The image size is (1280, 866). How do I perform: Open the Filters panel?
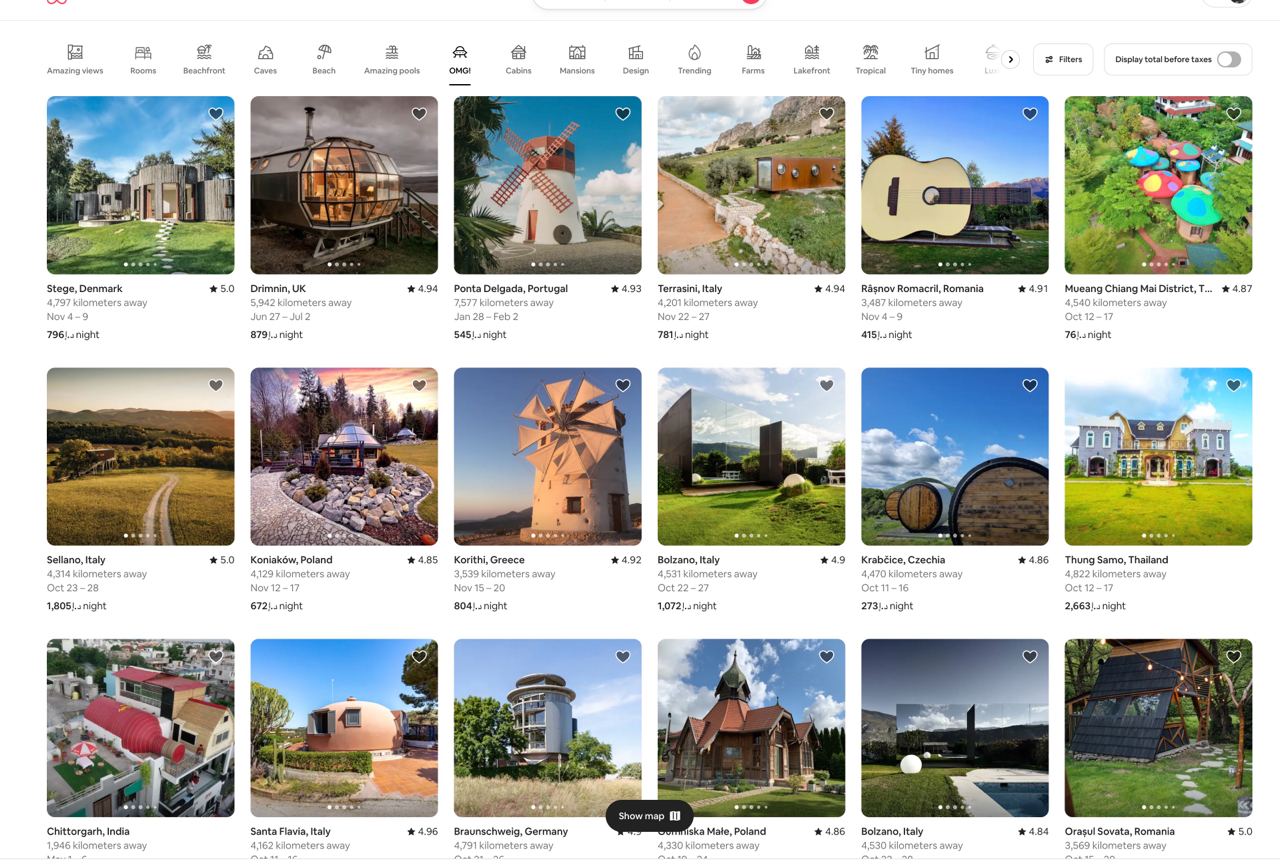(1063, 59)
